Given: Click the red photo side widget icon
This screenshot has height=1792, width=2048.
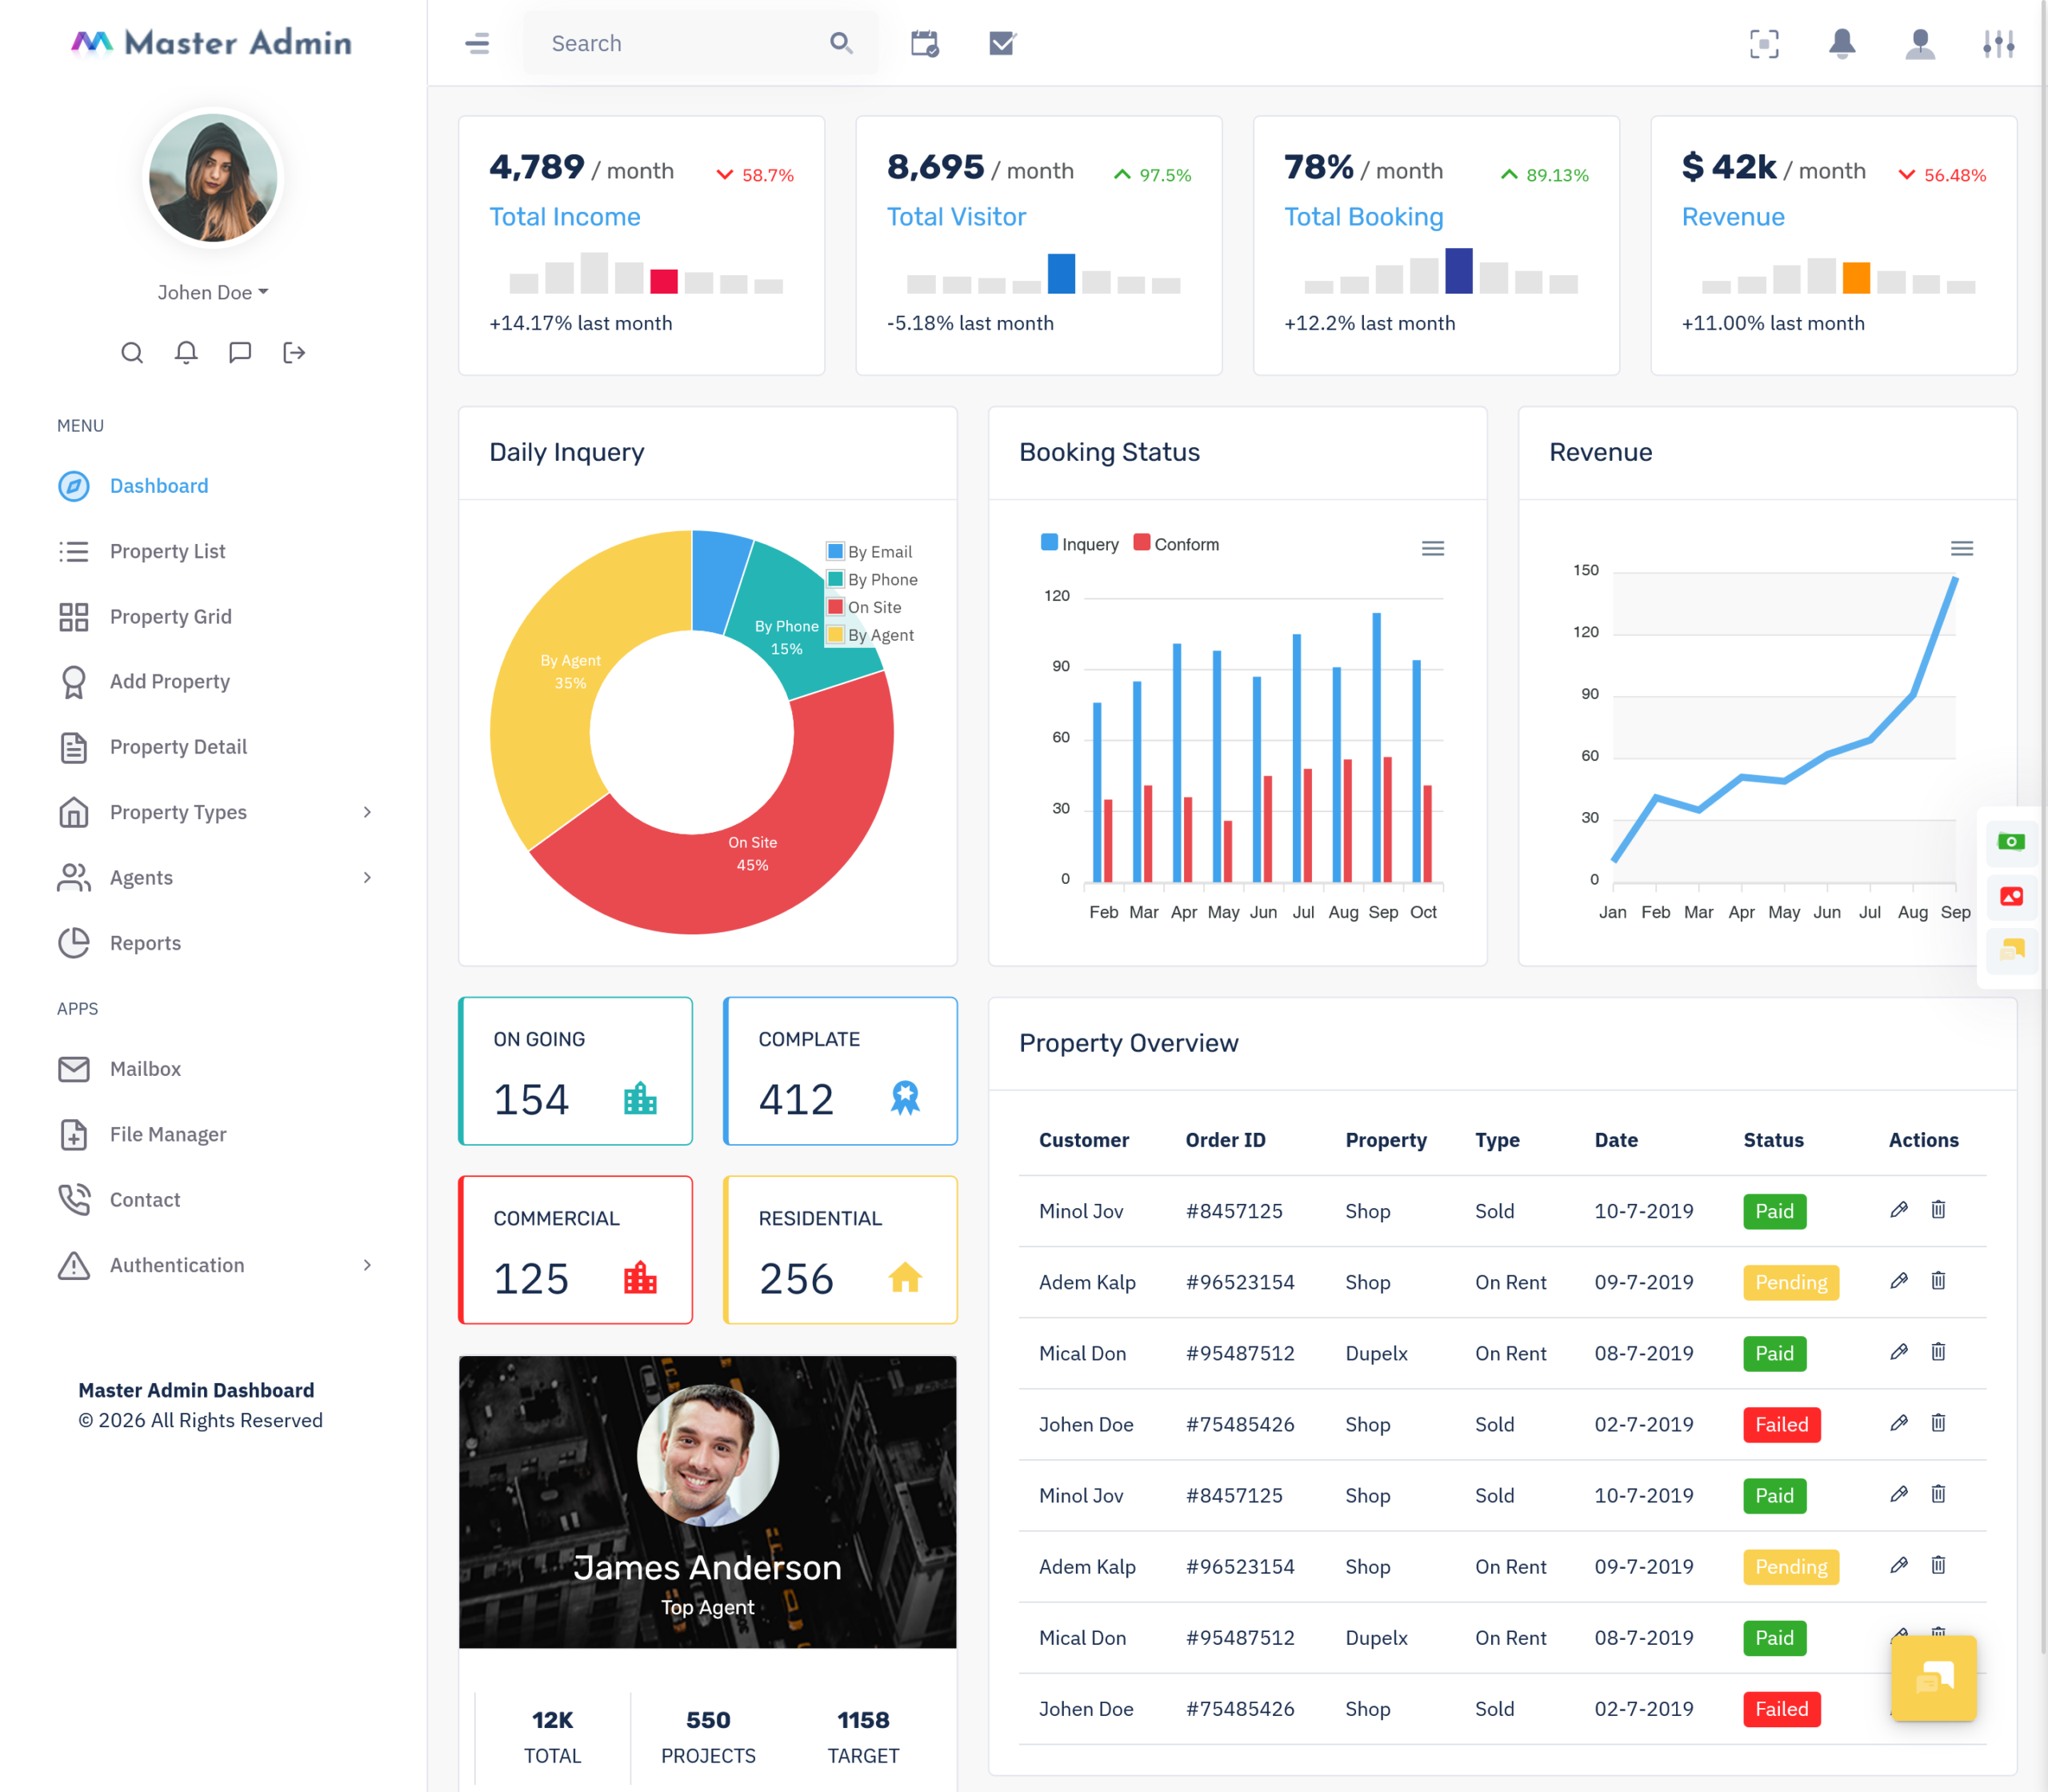Looking at the screenshot, I should click(x=2011, y=896).
